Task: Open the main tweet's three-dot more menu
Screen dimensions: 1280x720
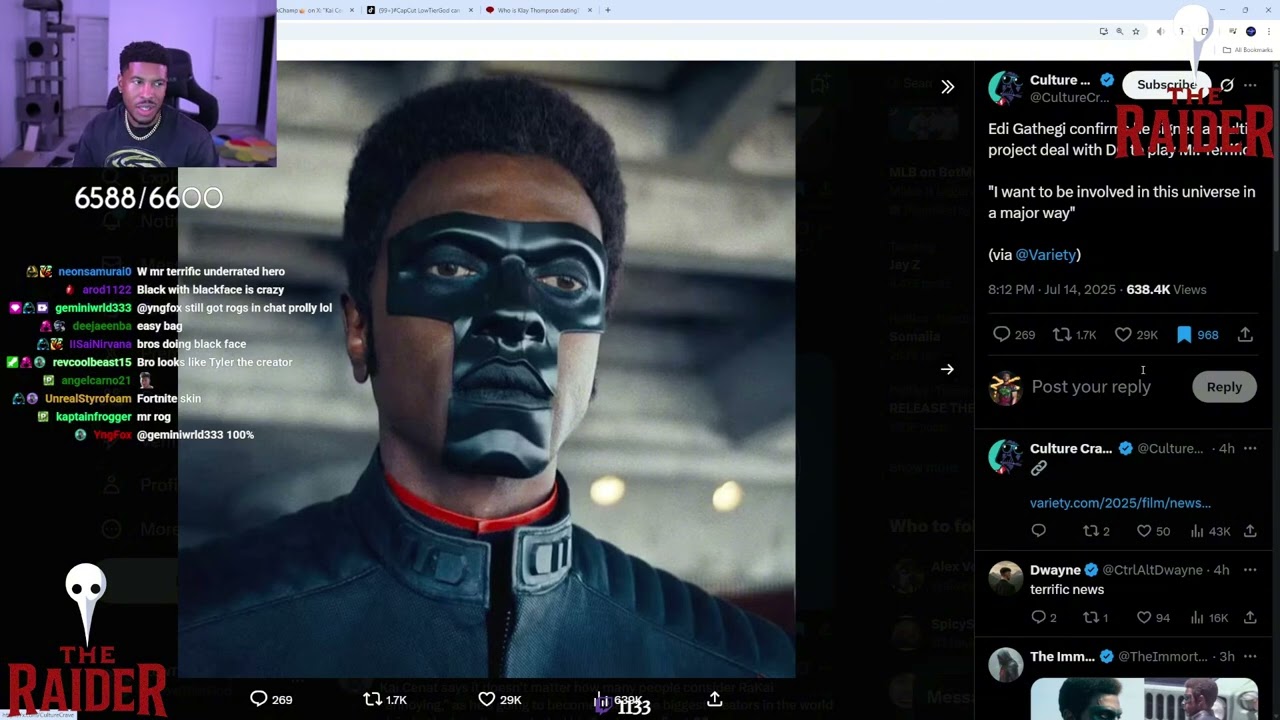Action: (x=1250, y=85)
